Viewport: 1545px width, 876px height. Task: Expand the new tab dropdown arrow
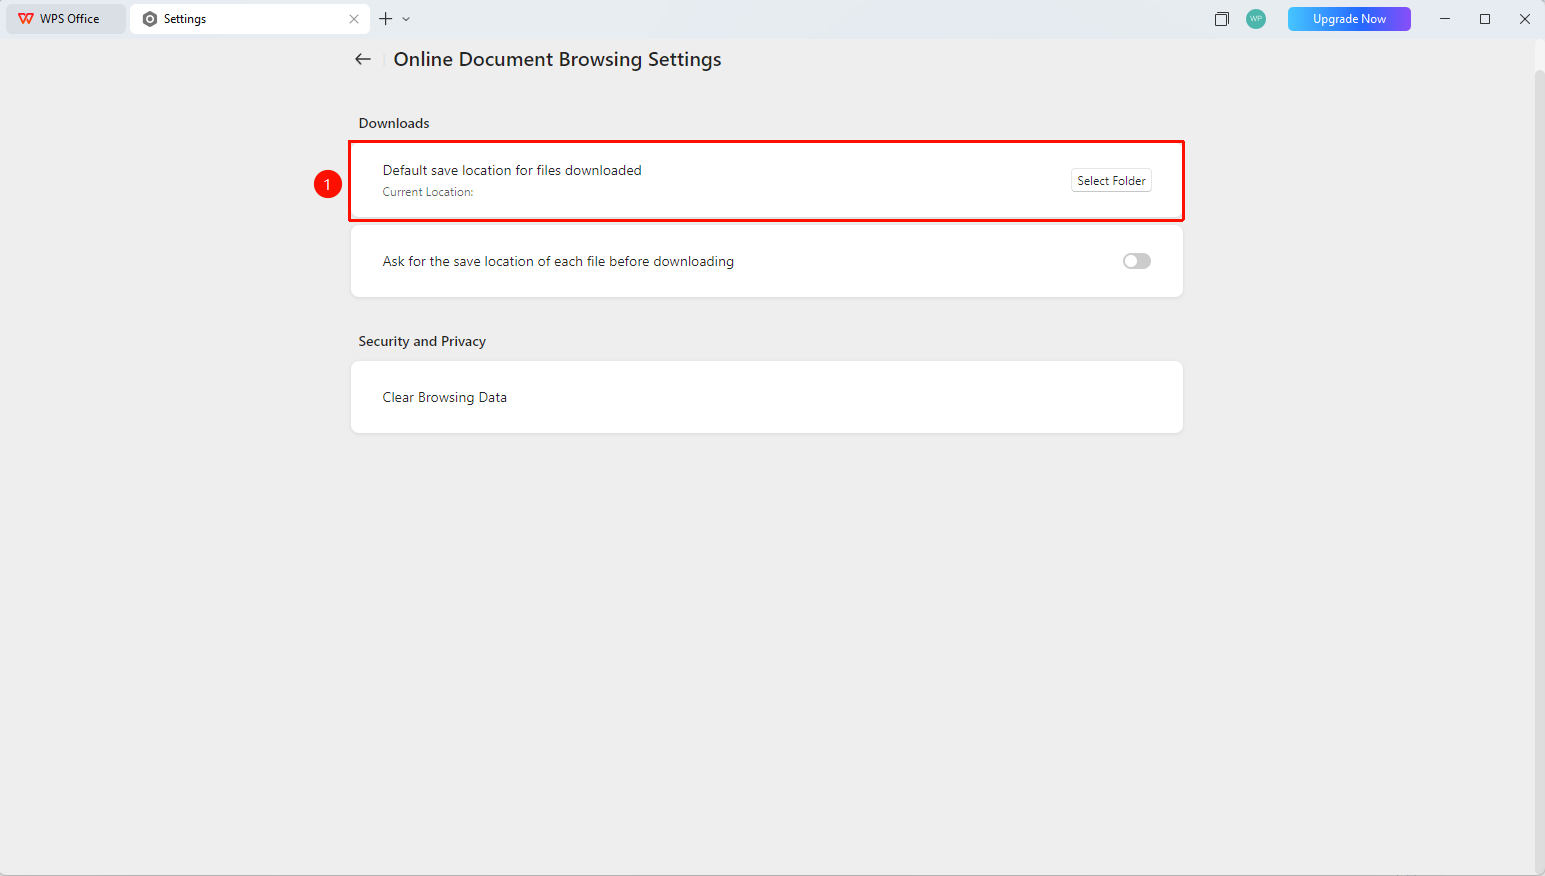tap(406, 19)
